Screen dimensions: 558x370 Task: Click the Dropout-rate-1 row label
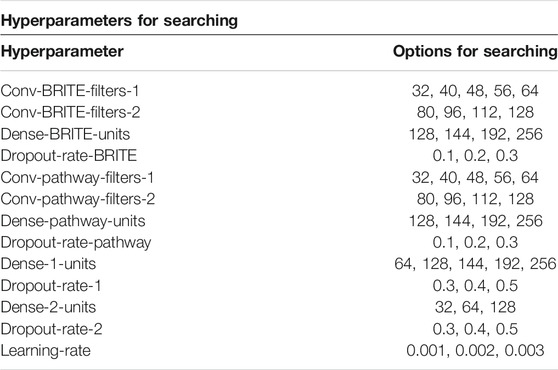(x=51, y=286)
